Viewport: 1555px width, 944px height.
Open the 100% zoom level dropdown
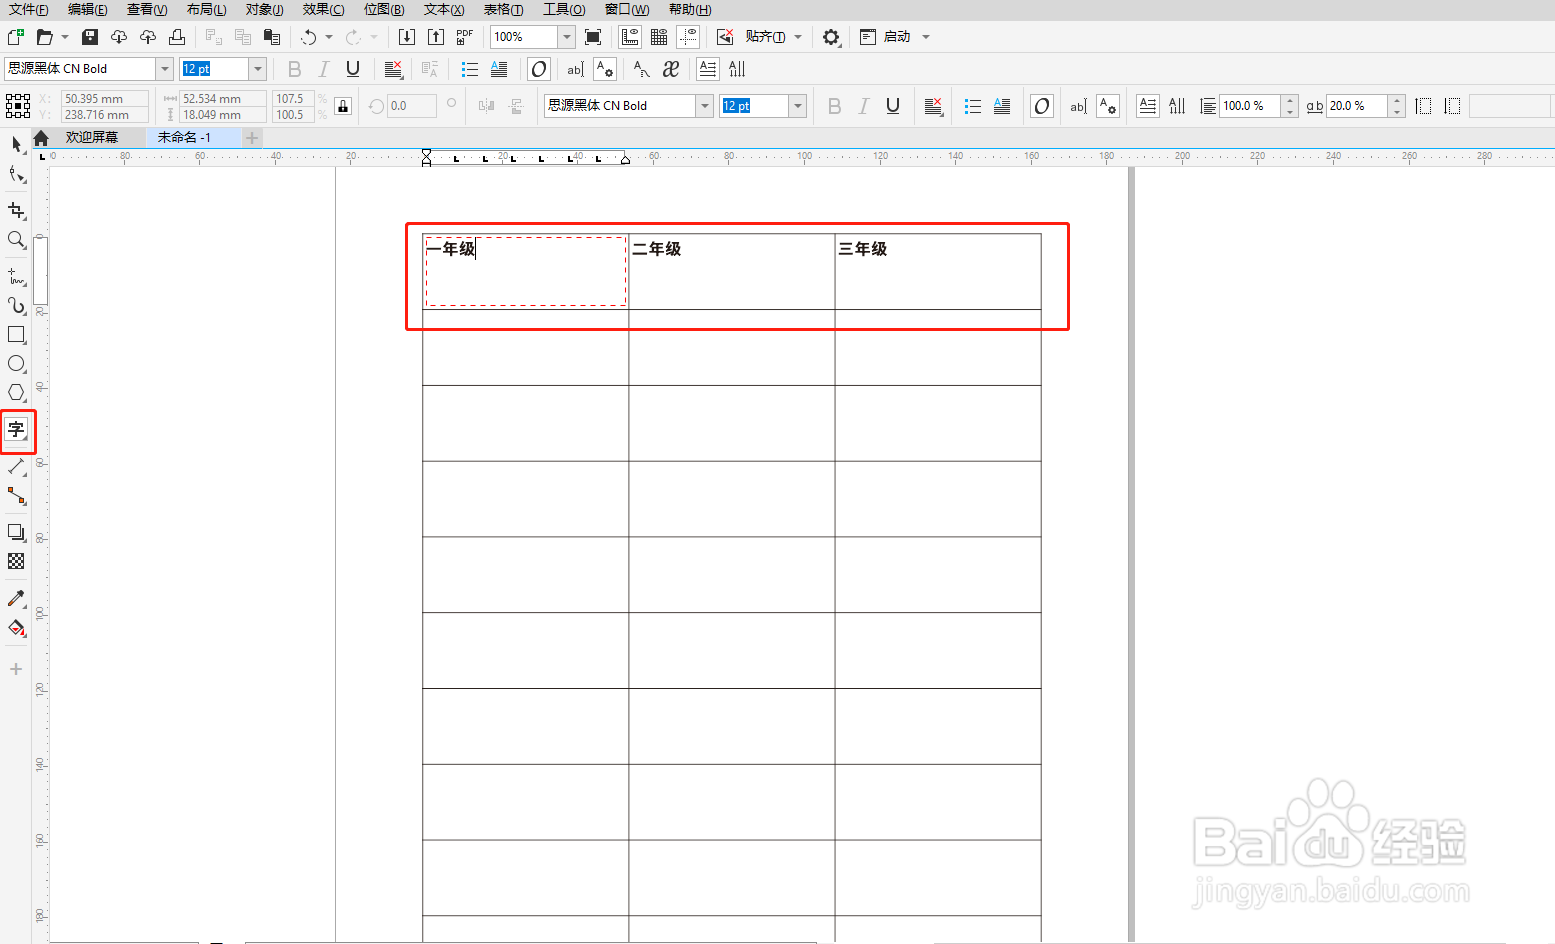[x=567, y=37]
